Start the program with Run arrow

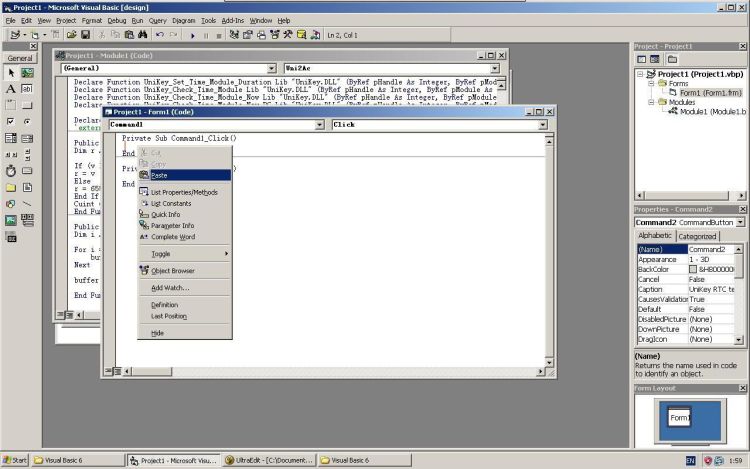[x=192, y=35]
